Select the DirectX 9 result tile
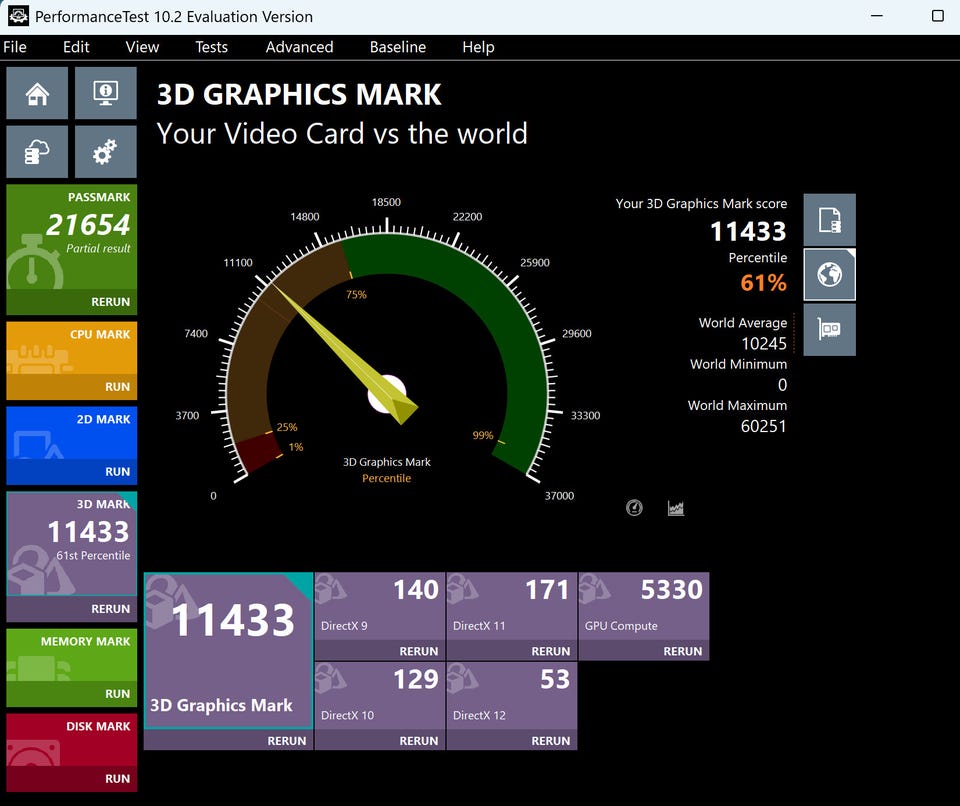960x806 pixels. coord(380,607)
